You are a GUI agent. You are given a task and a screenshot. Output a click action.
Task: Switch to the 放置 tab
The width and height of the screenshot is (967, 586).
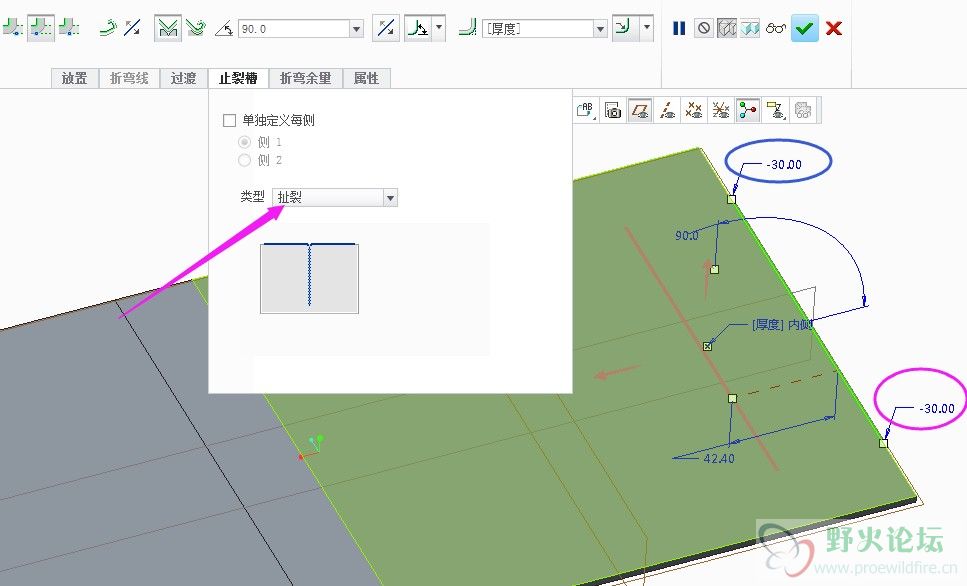[x=74, y=78]
